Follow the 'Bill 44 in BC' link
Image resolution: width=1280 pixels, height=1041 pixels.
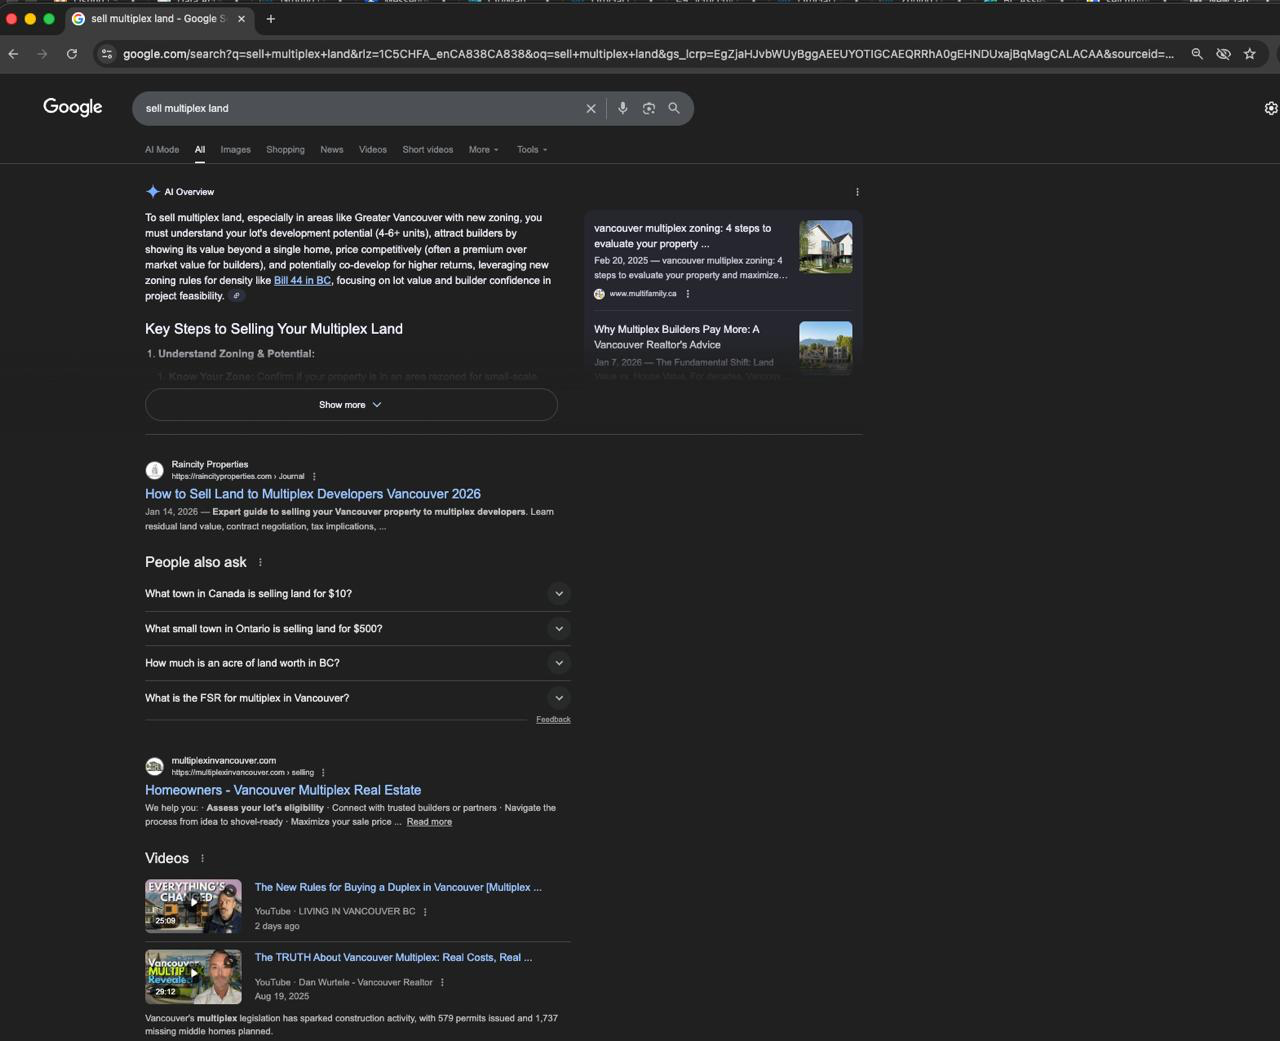click(302, 281)
